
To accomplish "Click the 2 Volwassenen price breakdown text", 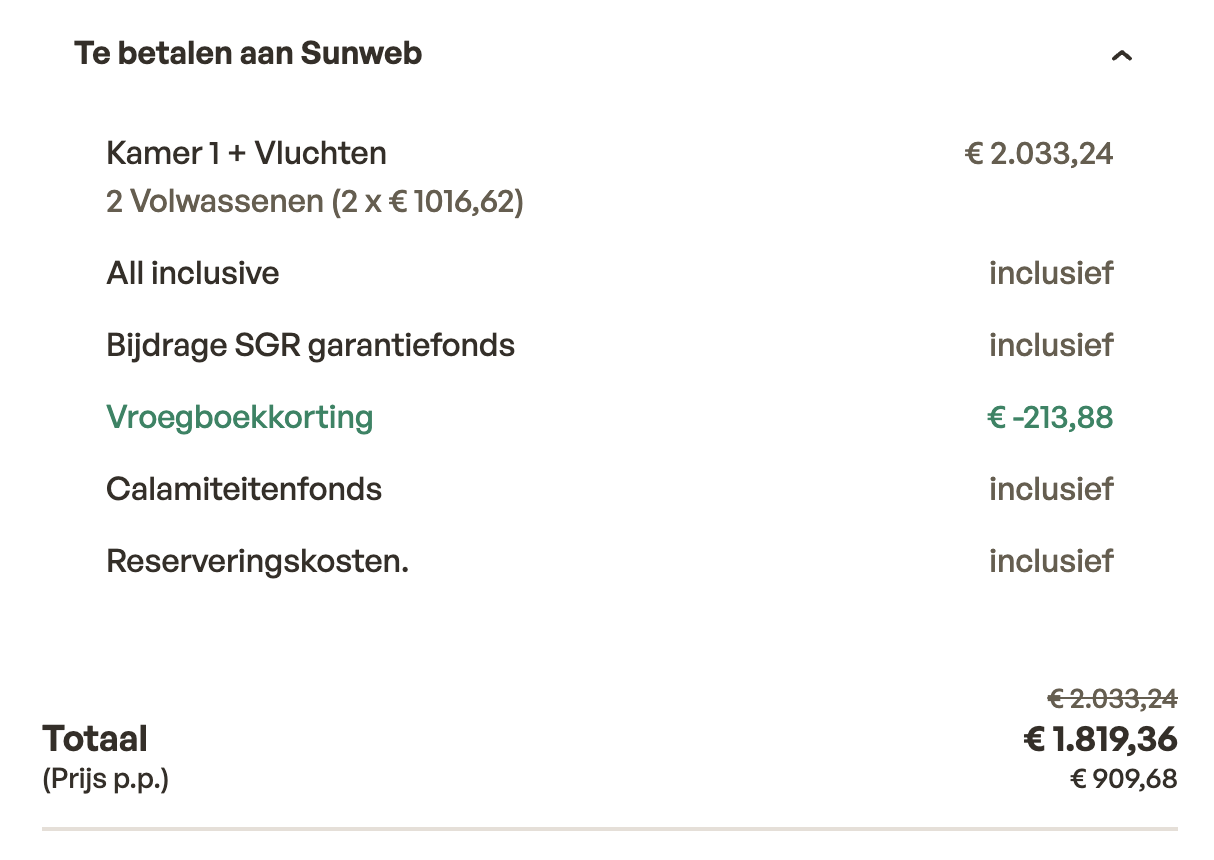I will pyautogui.click(x=315, y=203).
